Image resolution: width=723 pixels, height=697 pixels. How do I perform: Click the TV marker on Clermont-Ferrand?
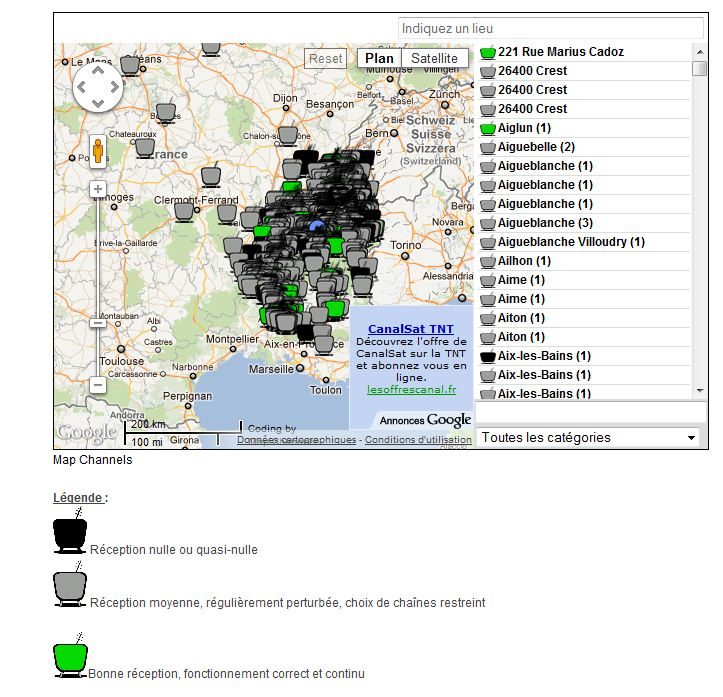click(184, 210)
